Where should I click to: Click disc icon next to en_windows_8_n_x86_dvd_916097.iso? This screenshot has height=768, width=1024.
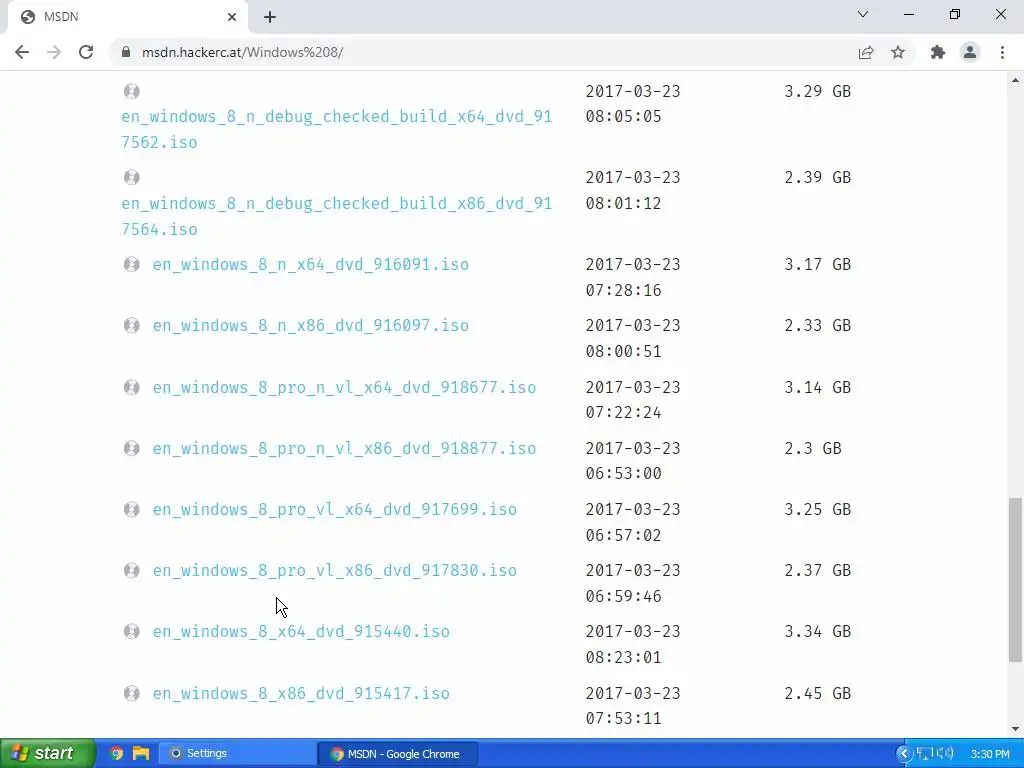[x=131, y=325]
